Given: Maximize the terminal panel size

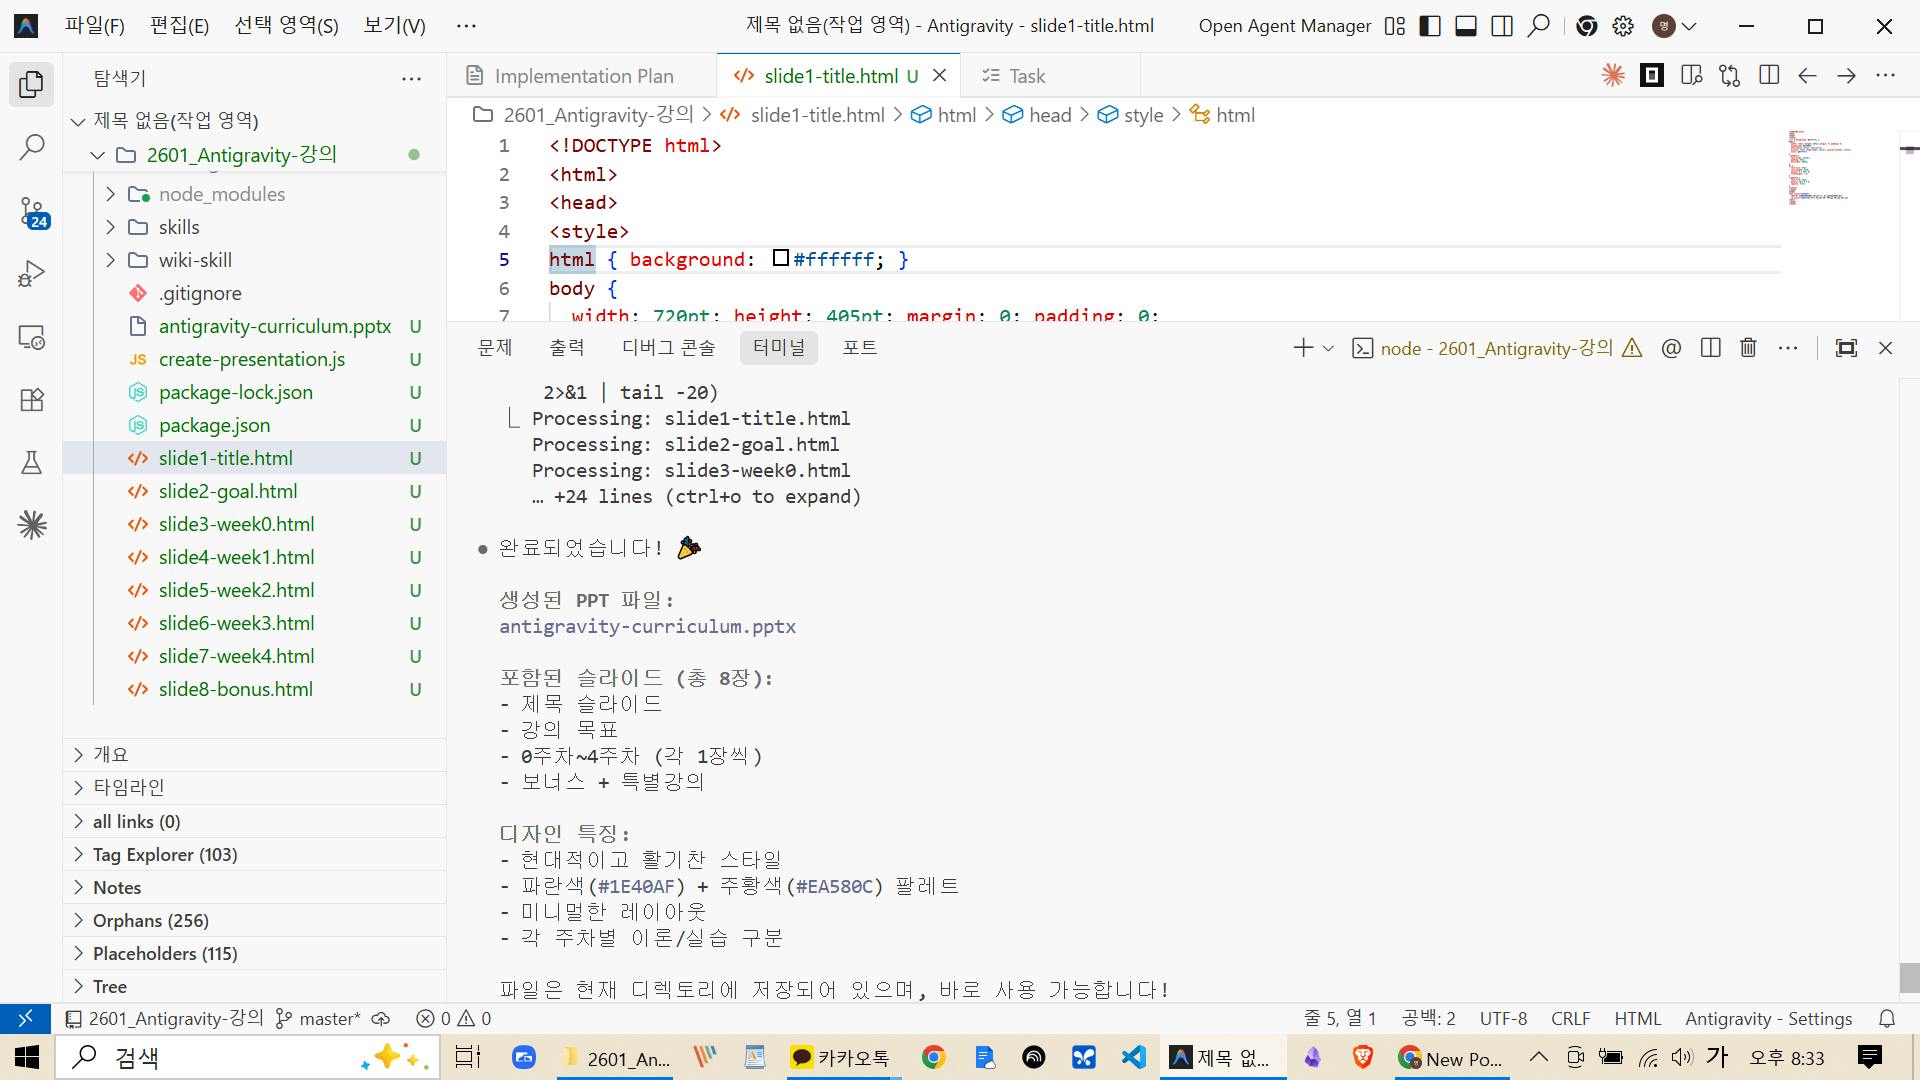Looking at the screenshot, I should (x=1846, y=348).
